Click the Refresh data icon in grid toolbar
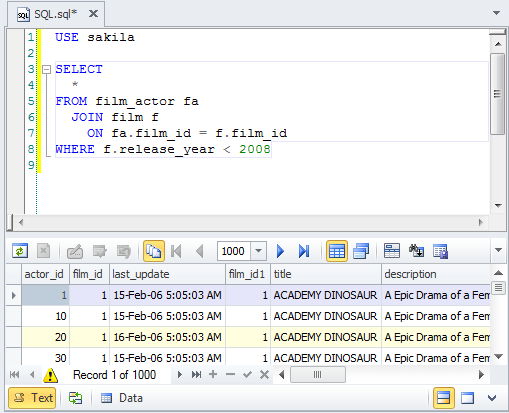Image resolution: width=509 pixels, height=413 pixels. 20,251
